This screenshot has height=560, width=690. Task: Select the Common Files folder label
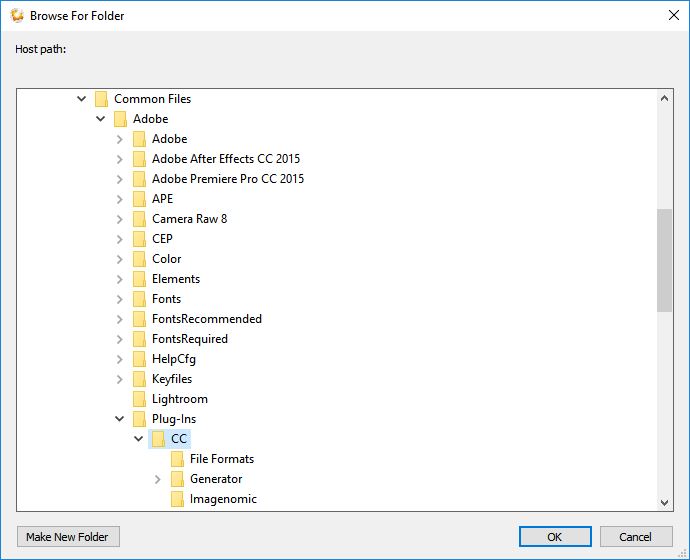pyautogui.click(x=152, y=99)
